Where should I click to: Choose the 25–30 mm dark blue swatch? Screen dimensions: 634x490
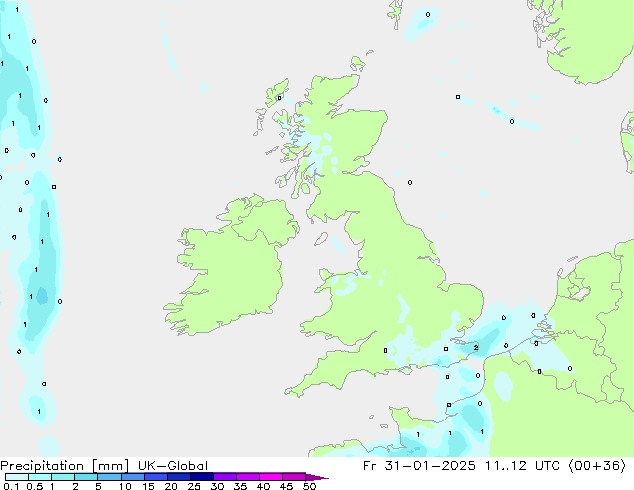coord(201,477)
